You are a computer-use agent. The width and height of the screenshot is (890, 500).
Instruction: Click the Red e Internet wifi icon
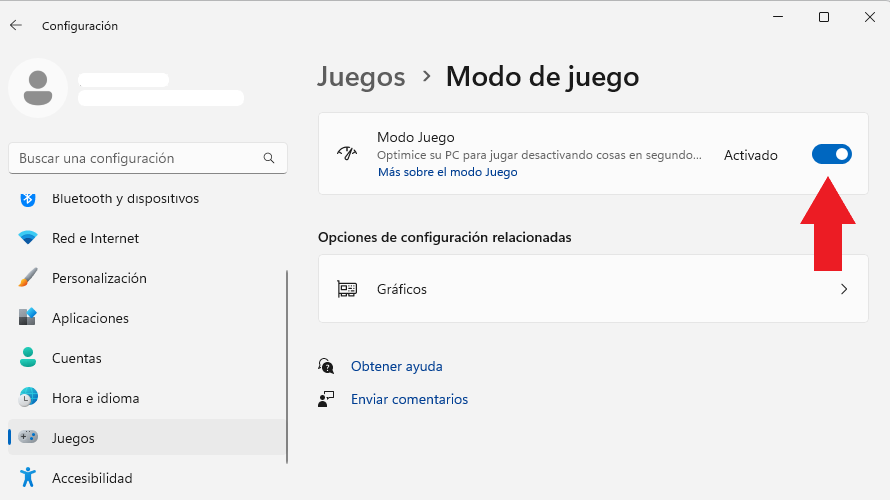pos(28,238)
